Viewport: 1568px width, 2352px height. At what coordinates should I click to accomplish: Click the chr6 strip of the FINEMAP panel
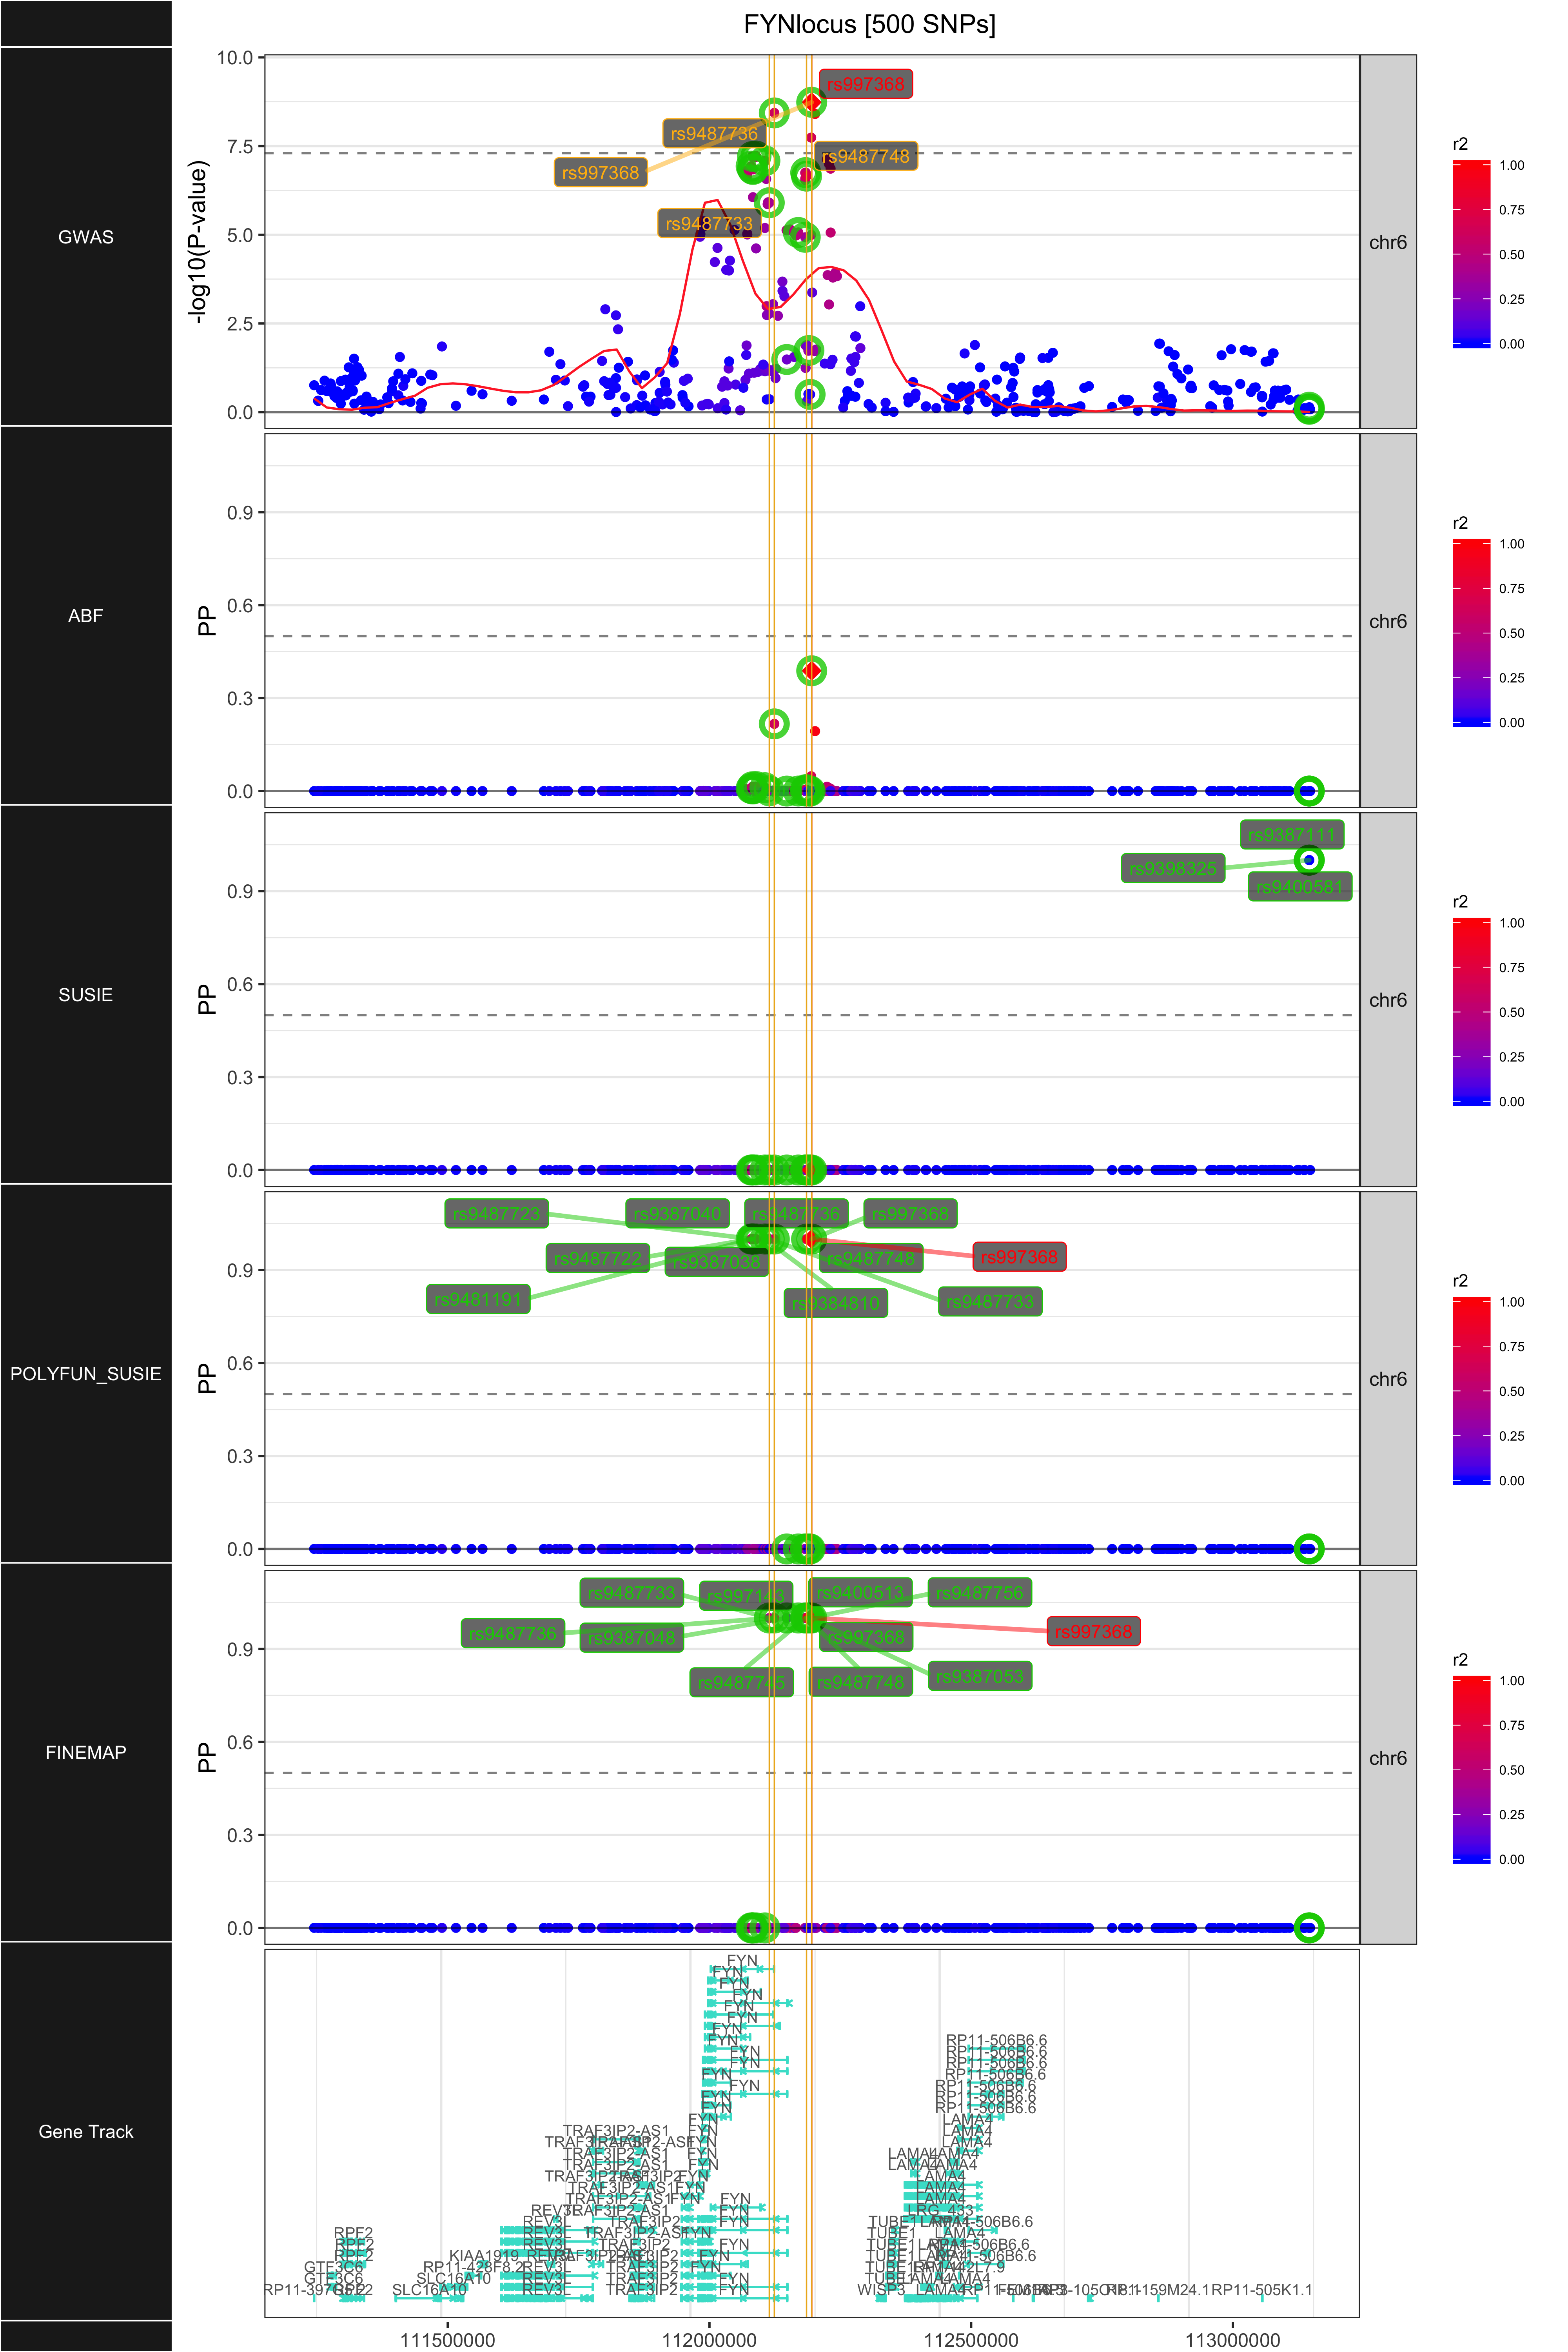tap(1388, 1758)
